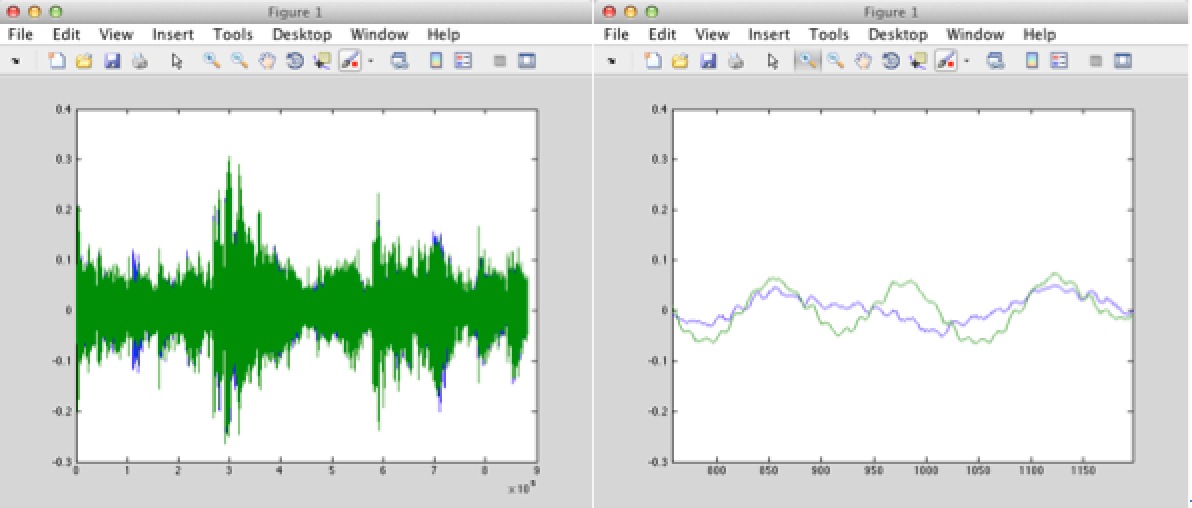The image size is (1192, 508).
Task: Toggle Edit Plot arrow in right window
Action: 773,62
